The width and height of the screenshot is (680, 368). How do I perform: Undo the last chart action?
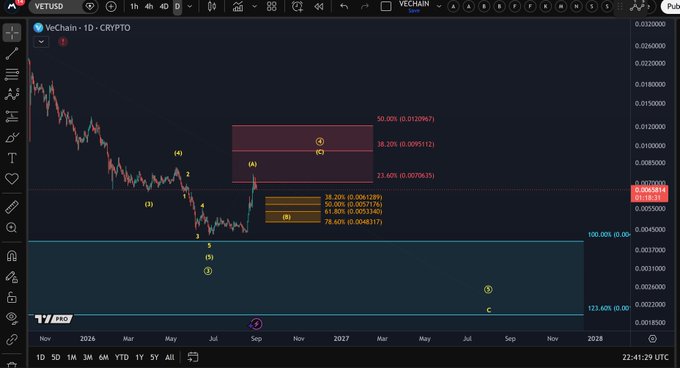click(344, 7)
